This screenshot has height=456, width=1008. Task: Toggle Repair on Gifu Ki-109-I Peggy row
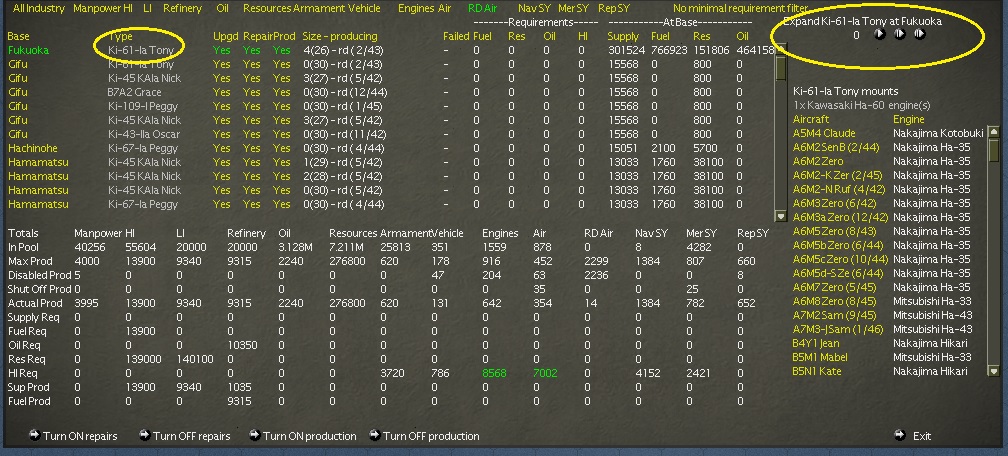point(251,106)
